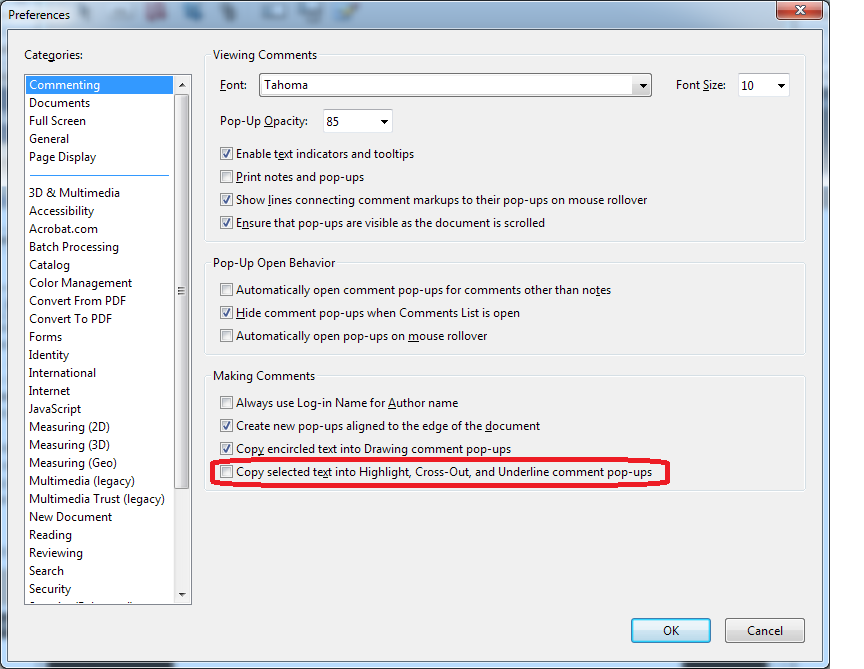This screenshot has height=669, width=864.
Task: Disable text indicators and tooltips
Action: tap(226, 153)
